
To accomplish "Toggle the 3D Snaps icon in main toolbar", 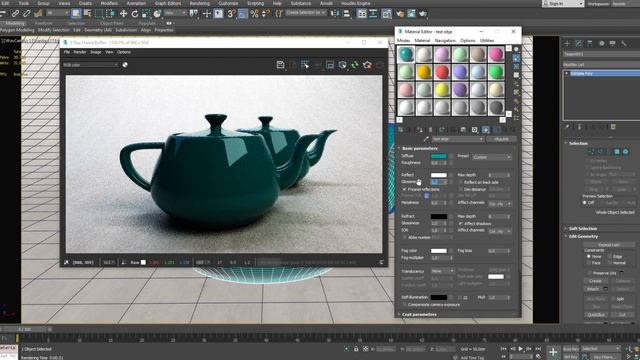I will tap(231, 14).
